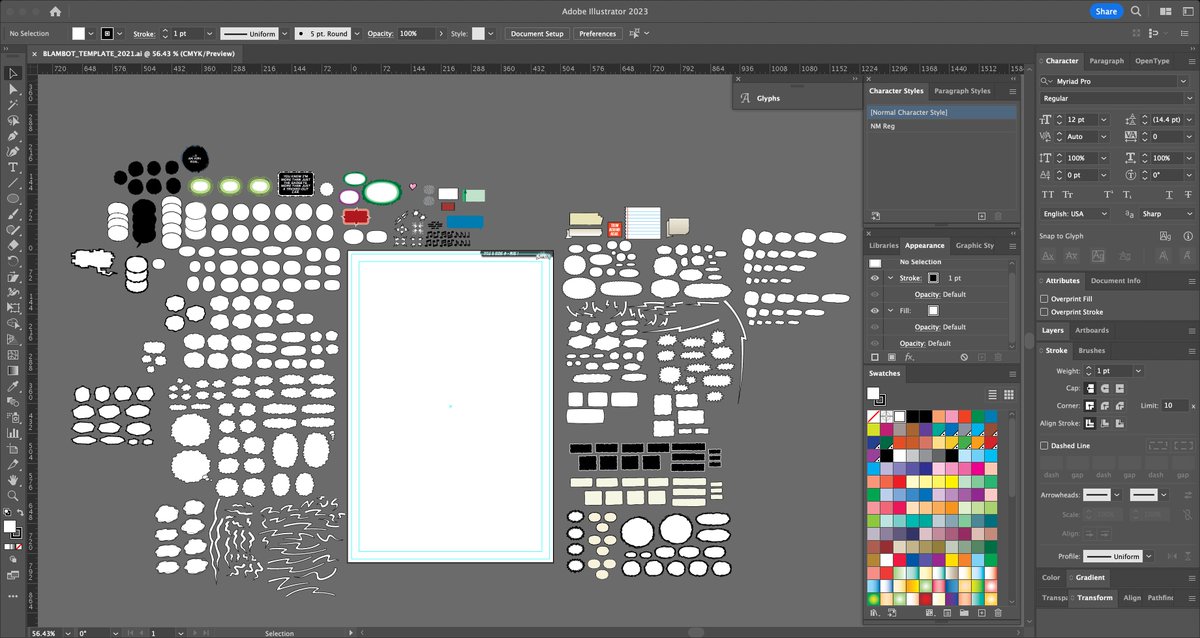This screenshot has height=638, width=1200.
Task: Collapse the Stroke row in Appearance panel
Action: click(x=890, y=278)
